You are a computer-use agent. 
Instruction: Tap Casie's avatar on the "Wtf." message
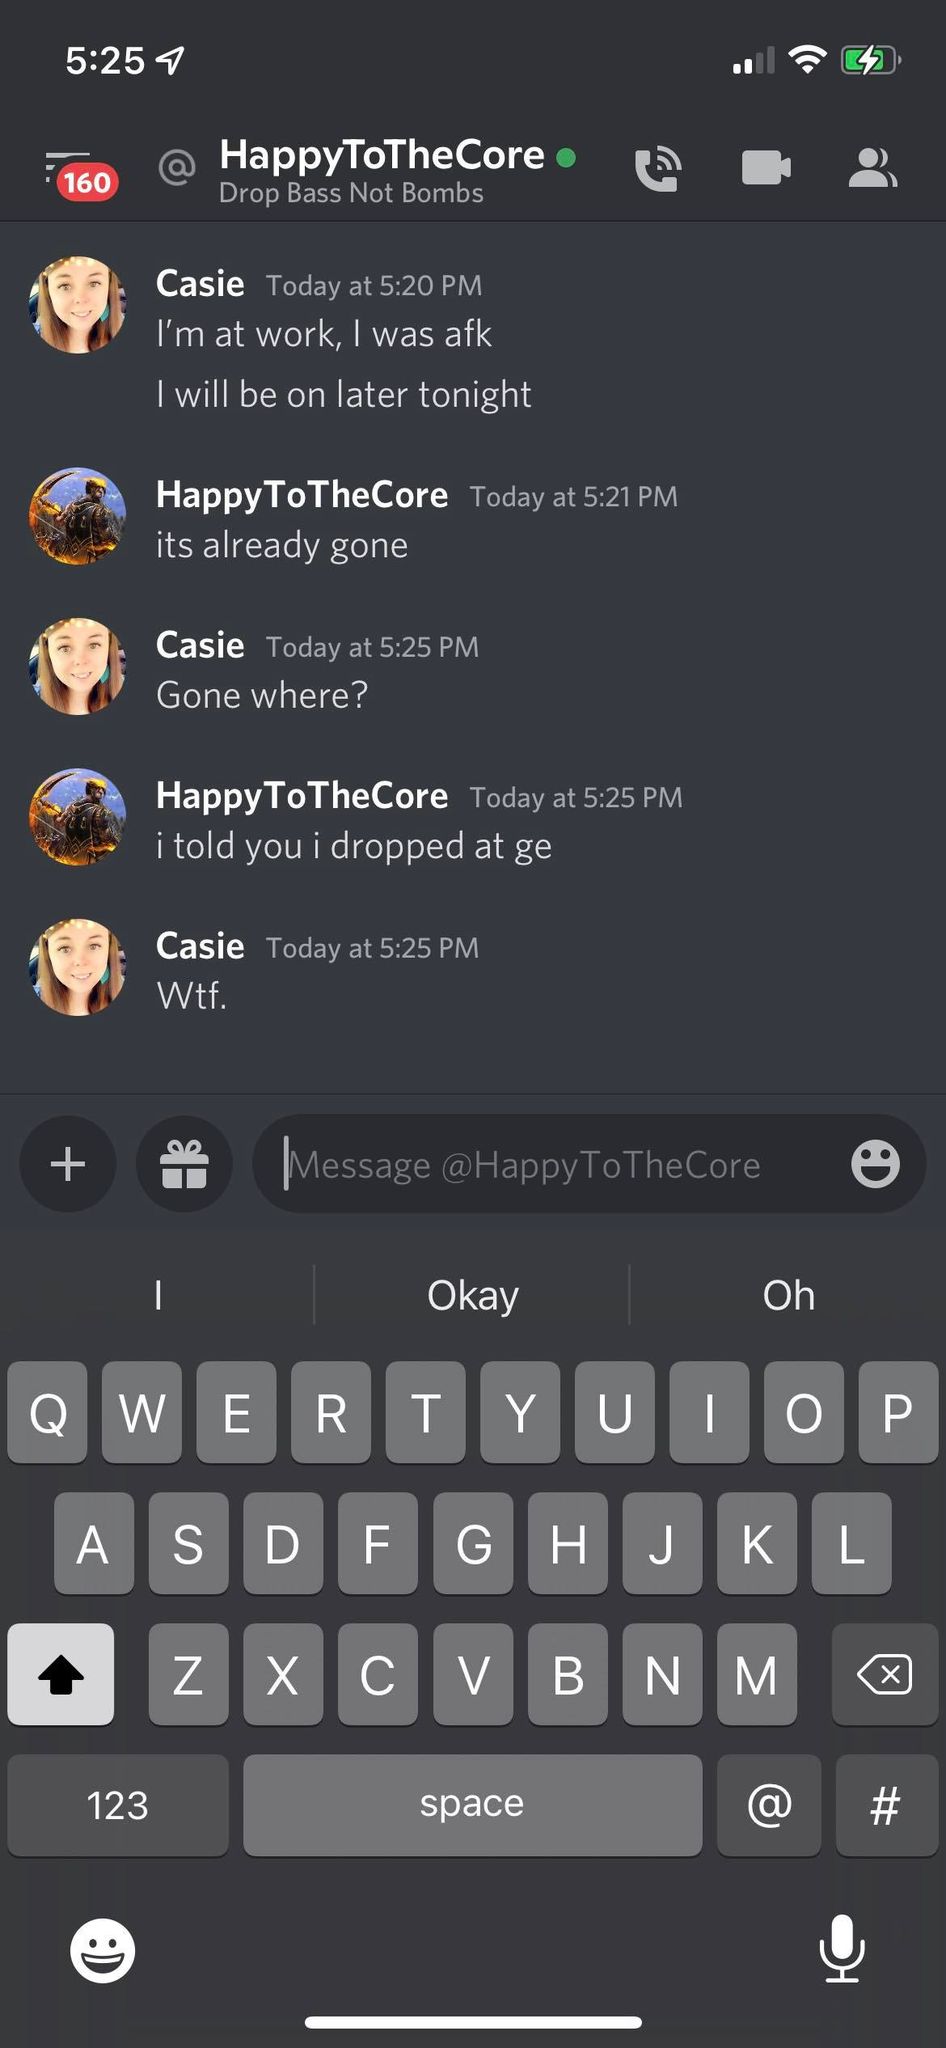pyautogui.click(x=78, y=967)
